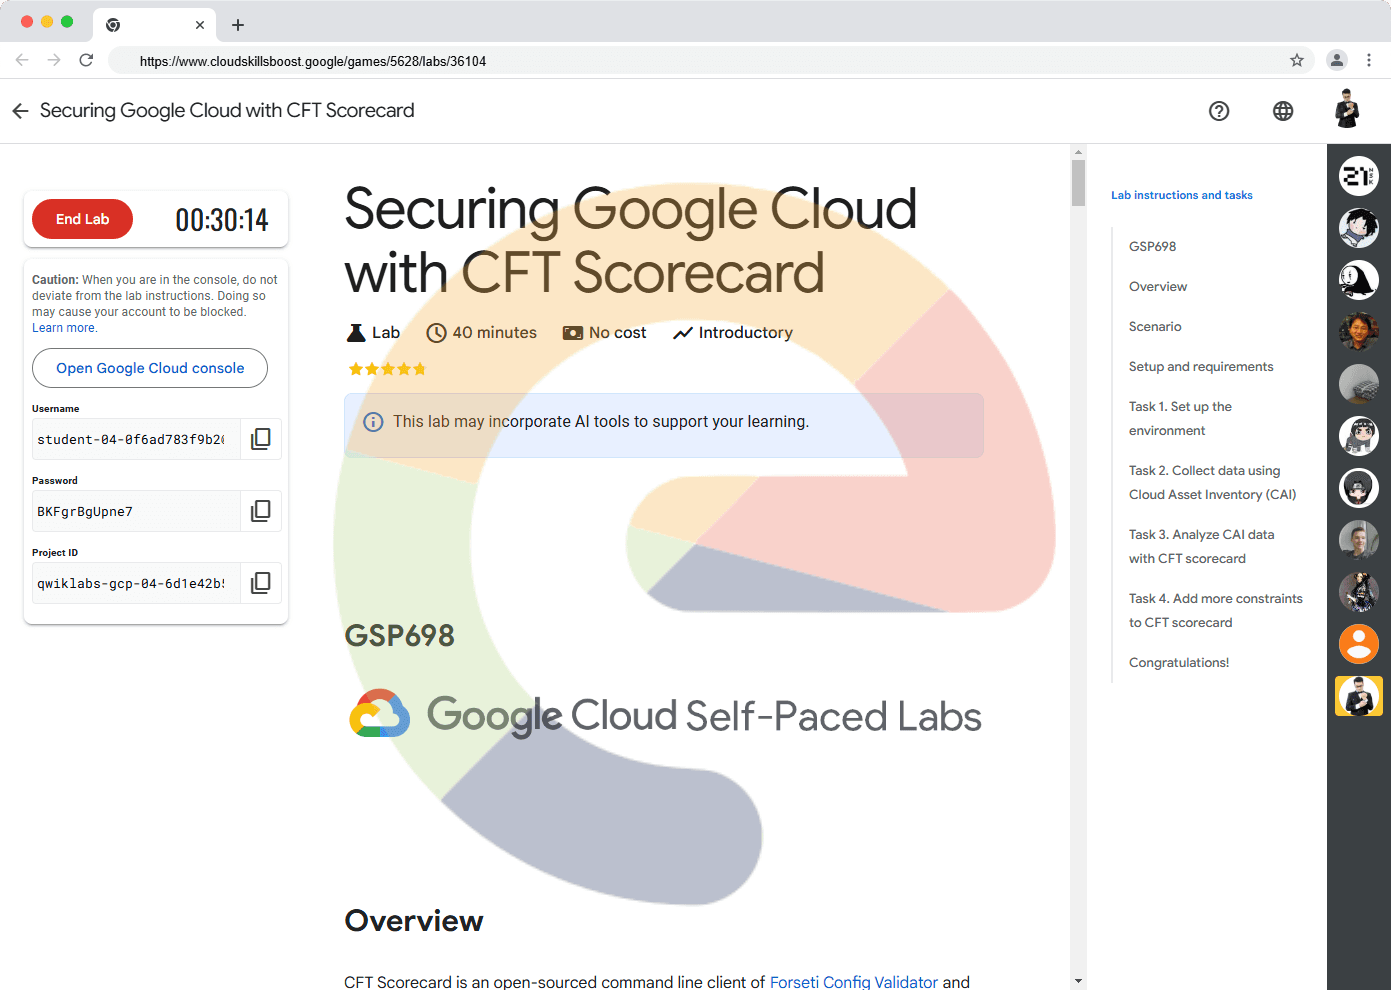Screen dimensions: 1391x990
Task: Open the Chrome three-dot menu
Action: (1369, 60)
